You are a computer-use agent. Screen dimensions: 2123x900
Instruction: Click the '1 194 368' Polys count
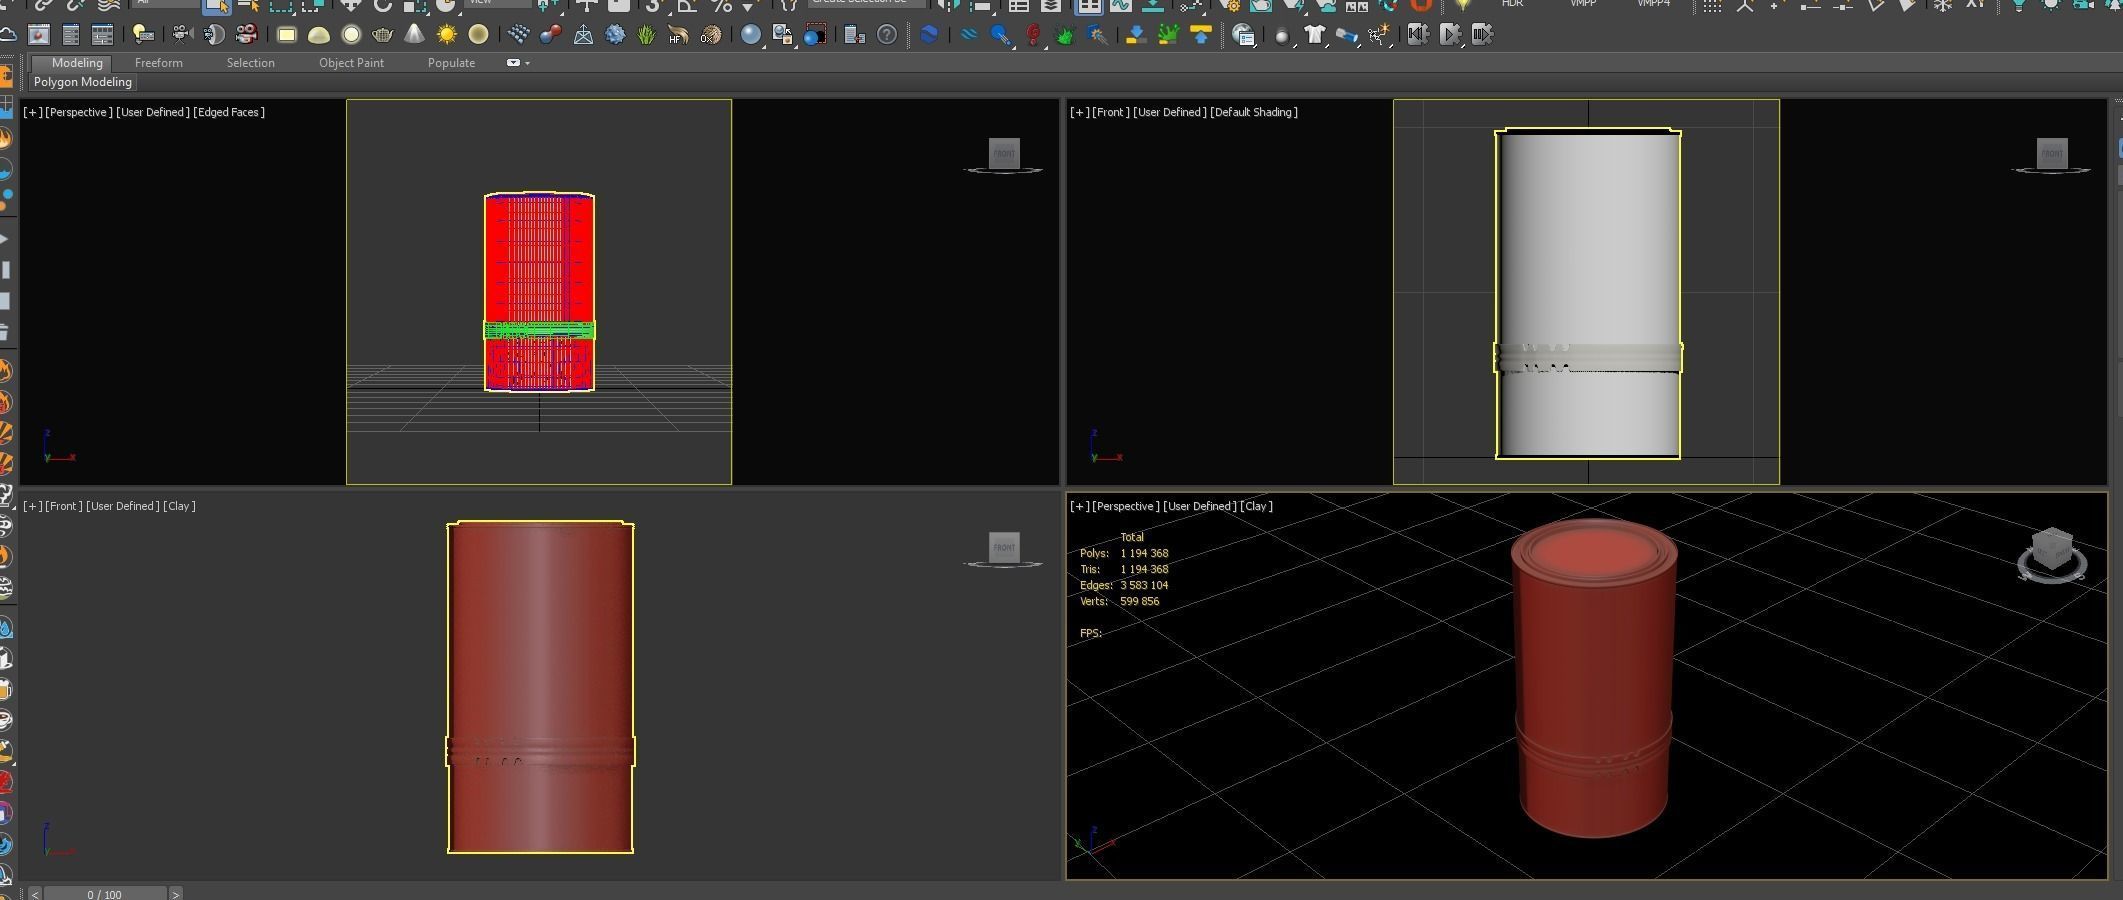point(1144,553)
